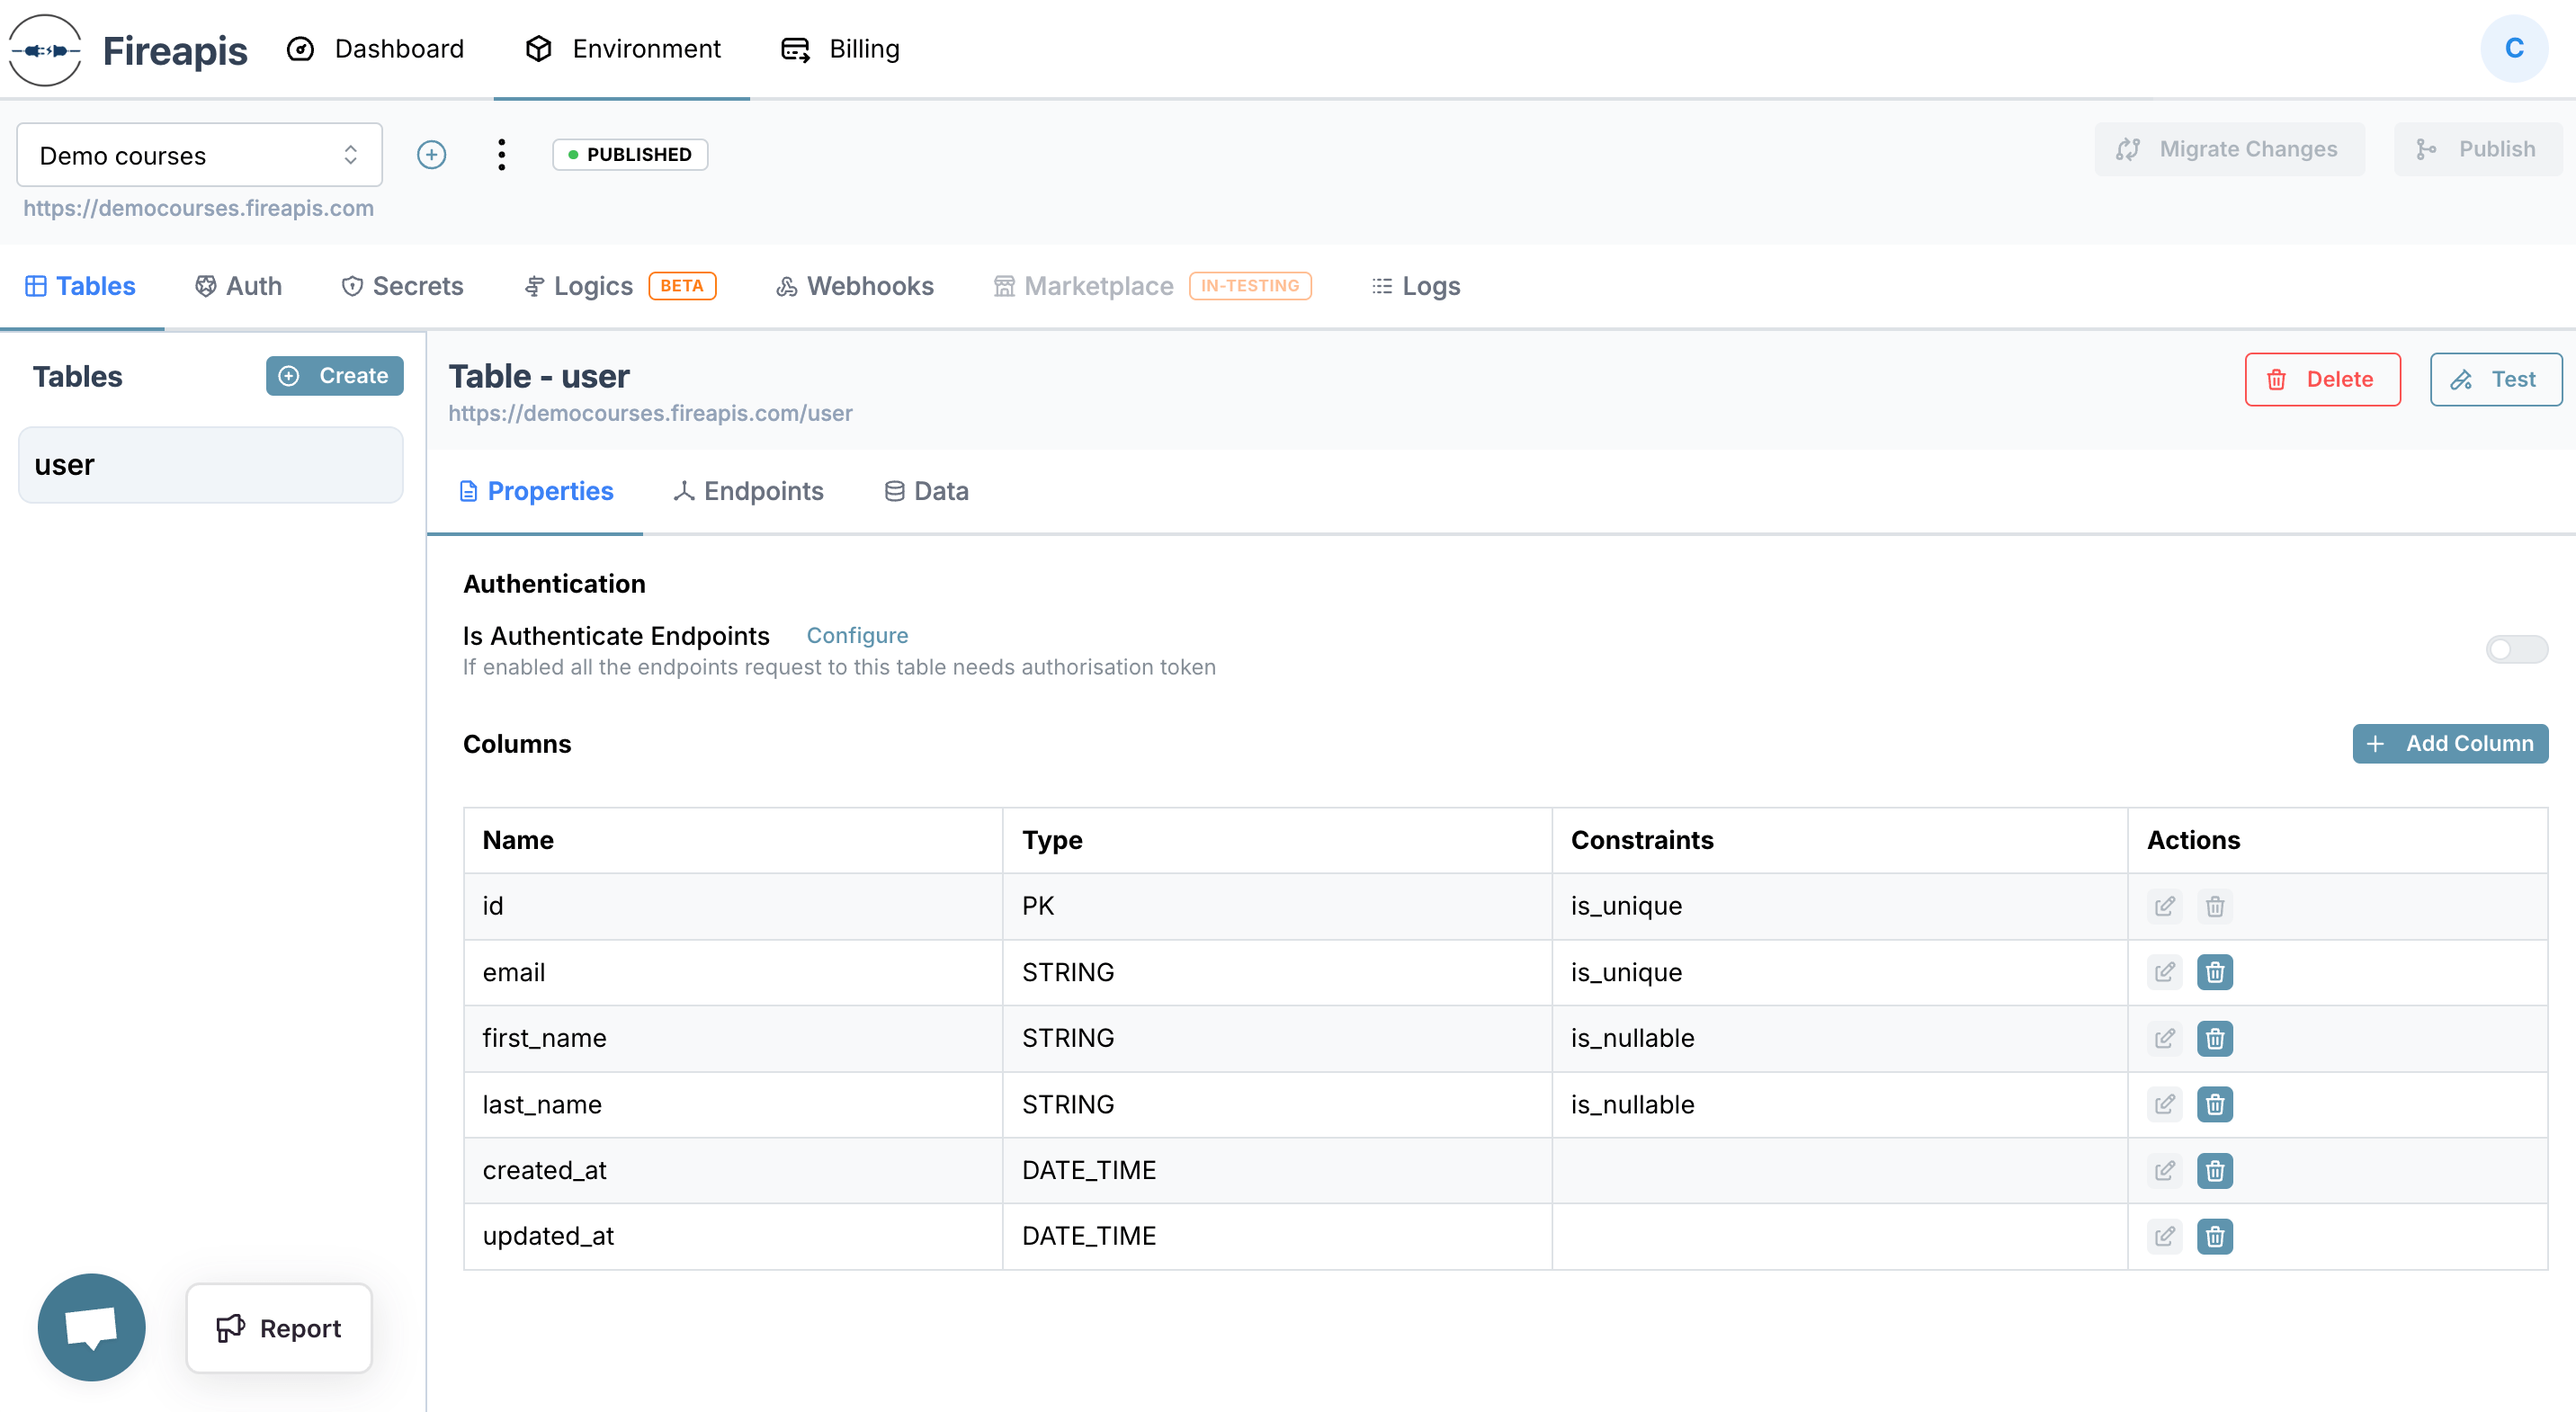
Task: Edit the id column
Action: [x=2164, y=906]
